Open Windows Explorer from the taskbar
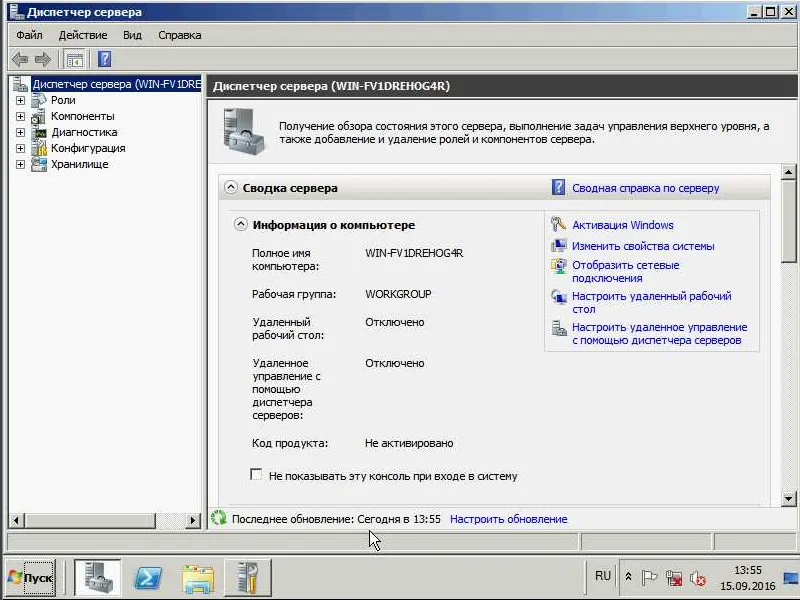Screen dimensions: 800x600 [197, 579]
